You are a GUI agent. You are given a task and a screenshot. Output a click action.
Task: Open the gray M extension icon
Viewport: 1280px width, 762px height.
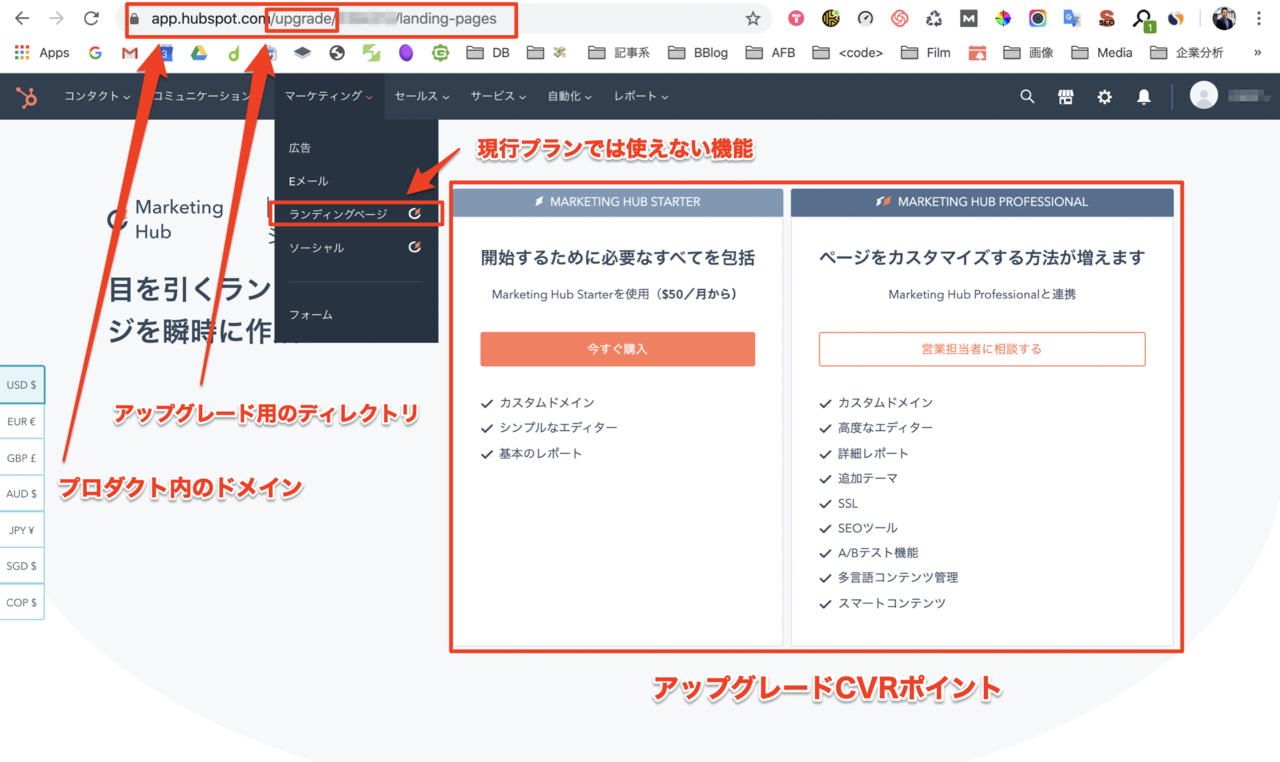[x=968, y=18]
